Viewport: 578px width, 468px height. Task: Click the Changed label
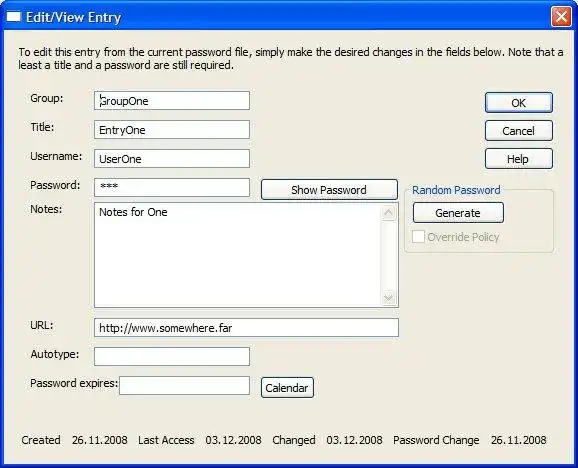pos(294,440)
